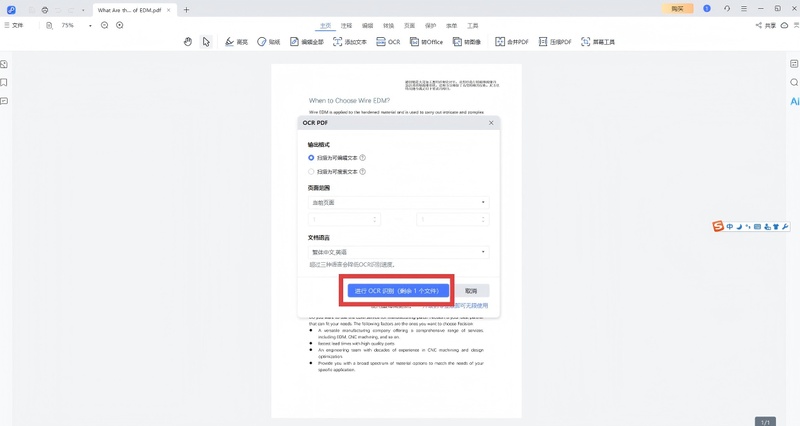The height and width of the screenshot is (426, 800).
Task: Switch to the 注释 ribbon tab
Action: (346, 25)
